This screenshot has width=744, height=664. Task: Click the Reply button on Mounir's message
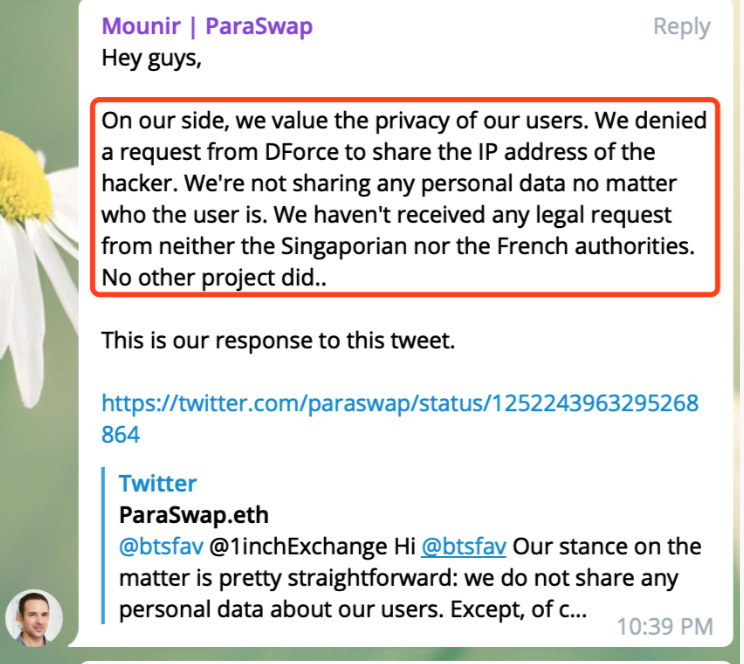click(681, 27)
